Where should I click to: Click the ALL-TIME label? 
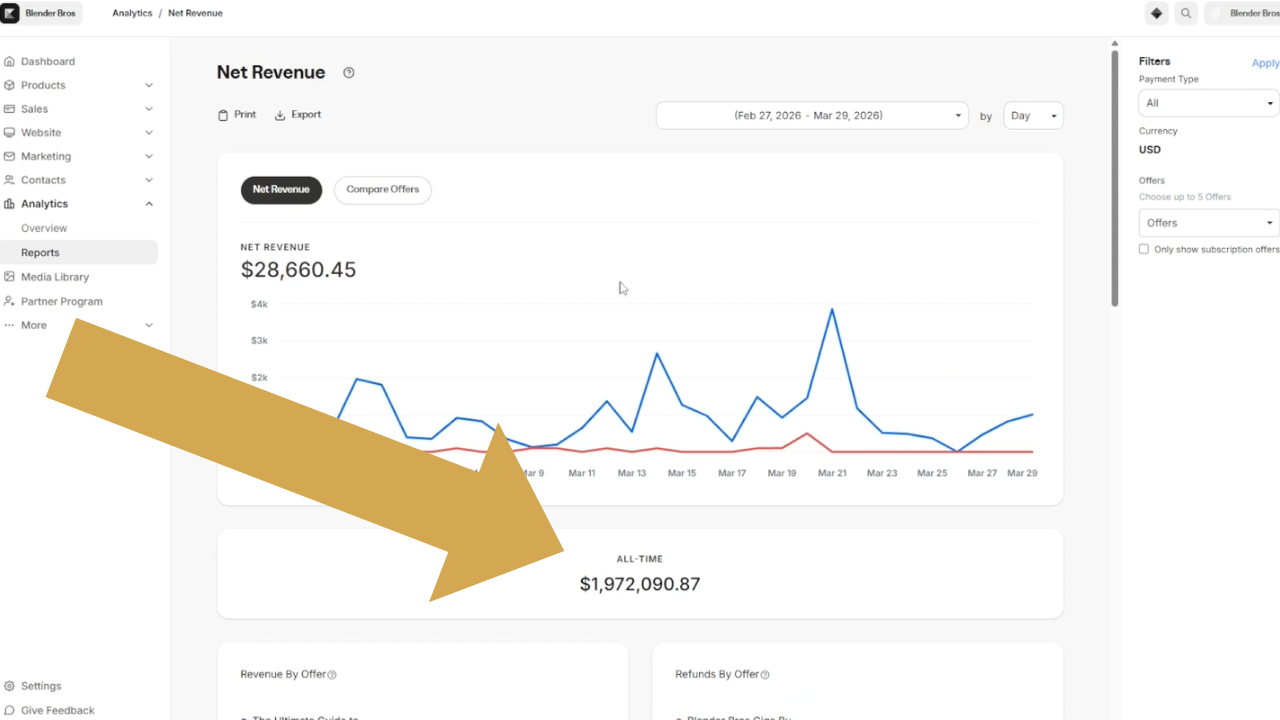[640, 559]
